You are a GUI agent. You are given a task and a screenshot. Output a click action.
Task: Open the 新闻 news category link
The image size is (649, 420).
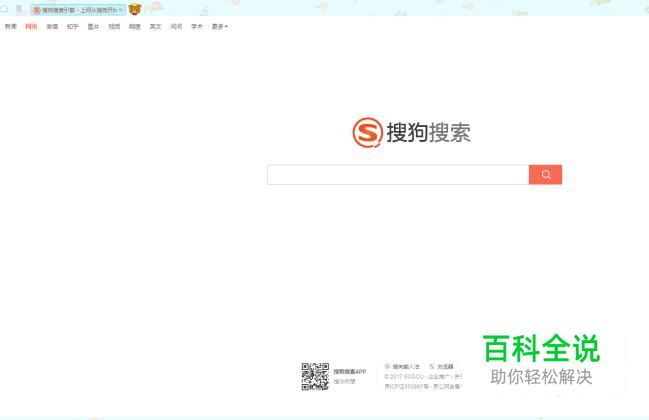(x=10, y=26)
